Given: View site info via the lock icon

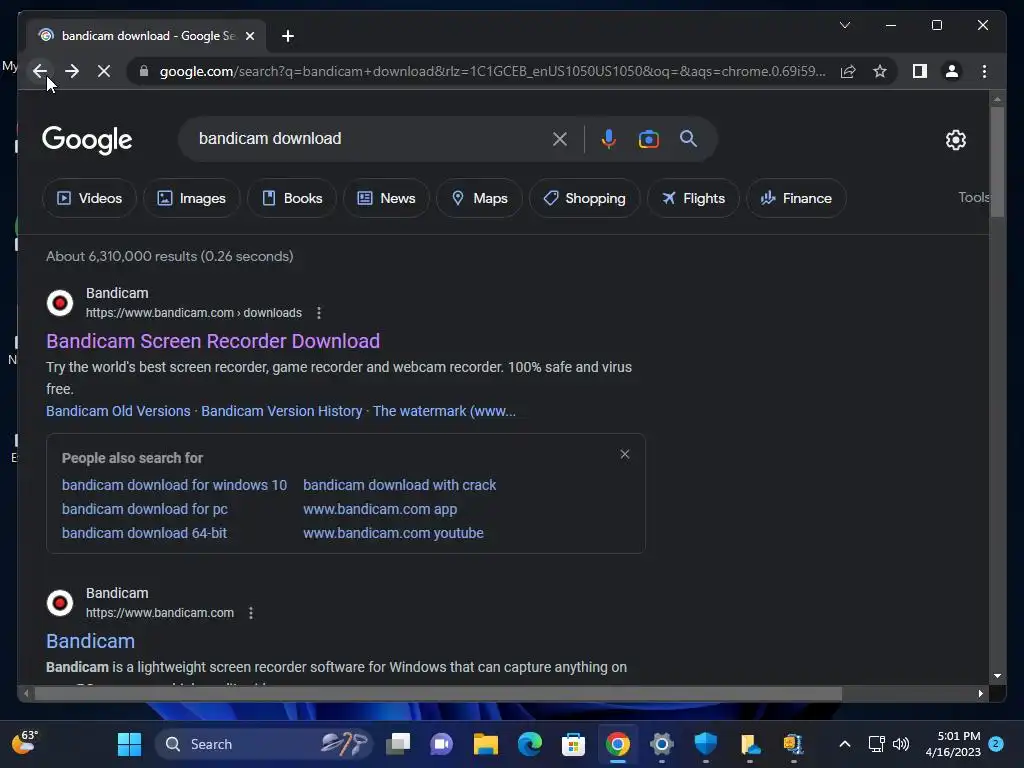Looking at the screenshot, I should [x=144, y=71].
